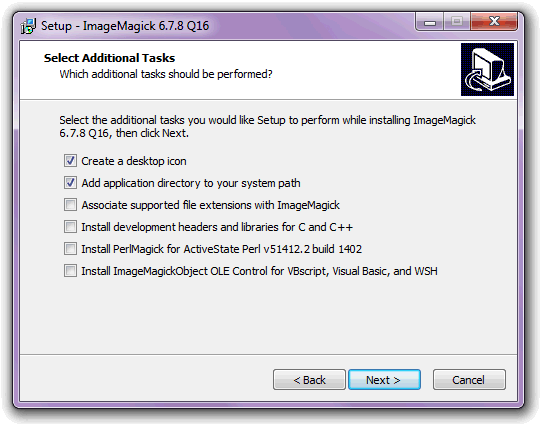Click the computer wizard image in header
Viewport: 546px width, 426px height.
pos(488,70)
